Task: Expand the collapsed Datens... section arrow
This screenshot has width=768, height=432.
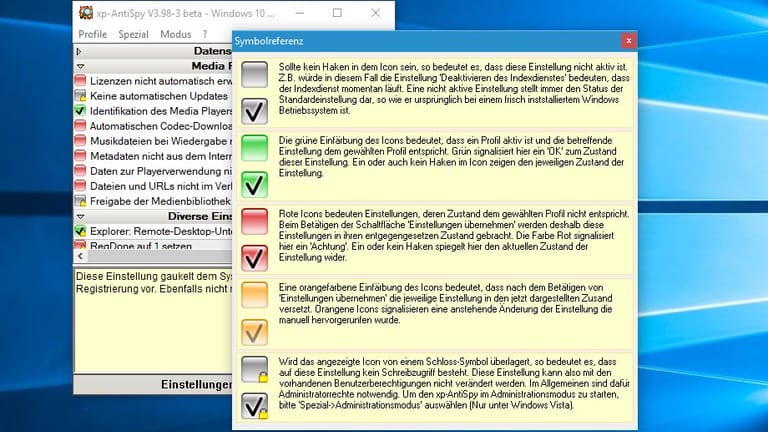Action: coord(79,51)
